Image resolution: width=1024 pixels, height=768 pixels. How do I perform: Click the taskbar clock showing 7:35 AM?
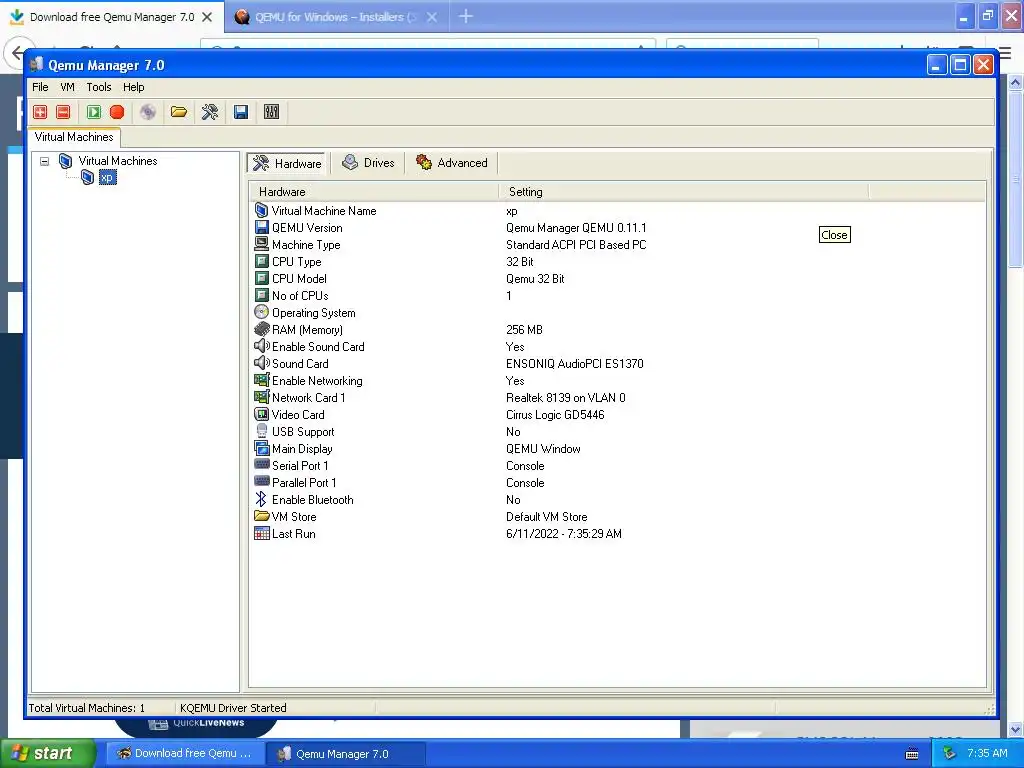[987, 753]
